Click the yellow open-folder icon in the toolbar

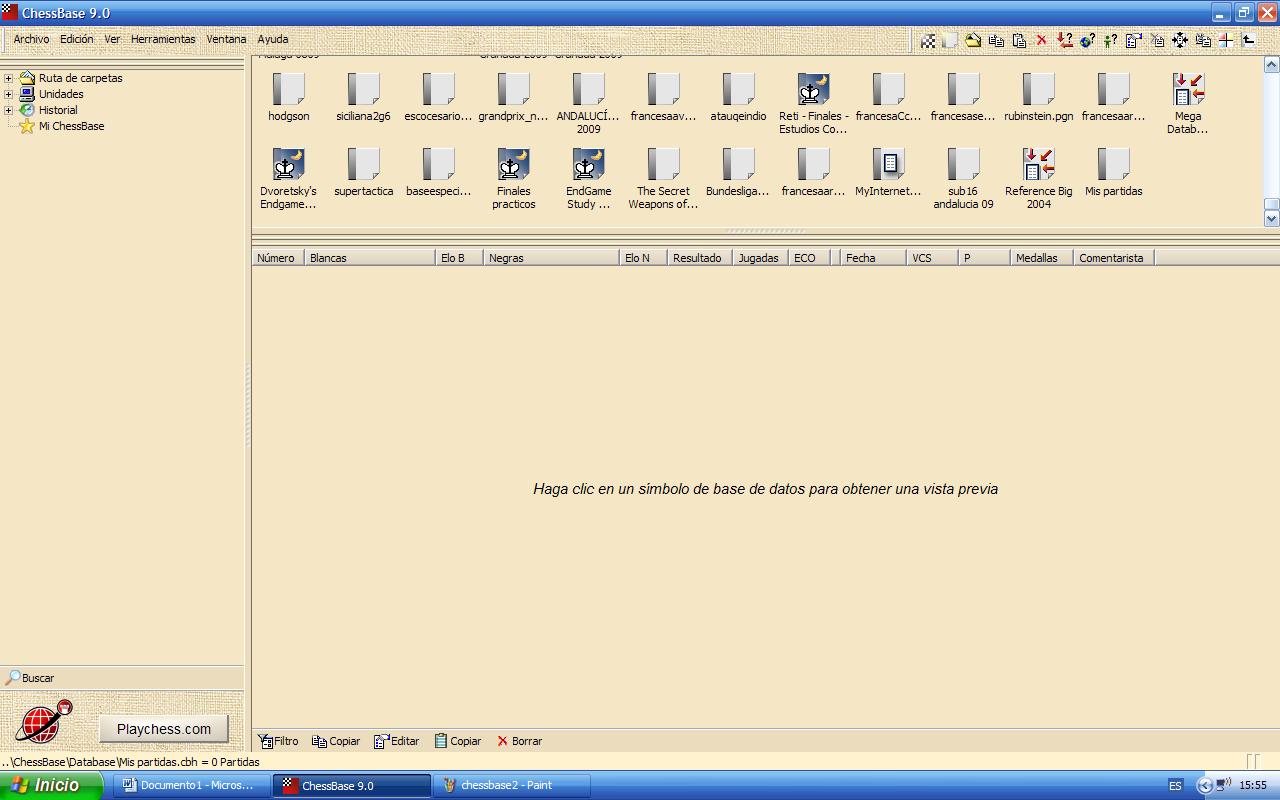point(973,41)
